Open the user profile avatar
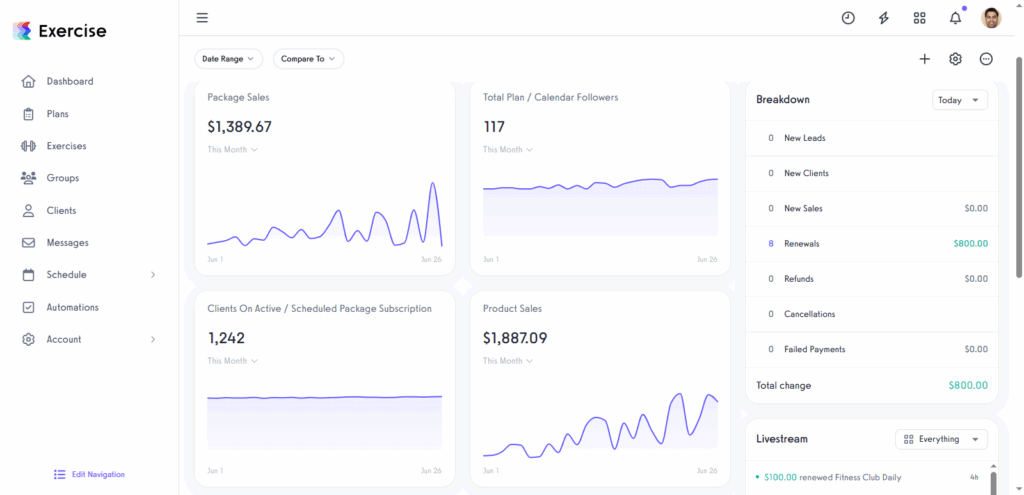The width and height of the screenshot is (1024, 495). point(991,18)
